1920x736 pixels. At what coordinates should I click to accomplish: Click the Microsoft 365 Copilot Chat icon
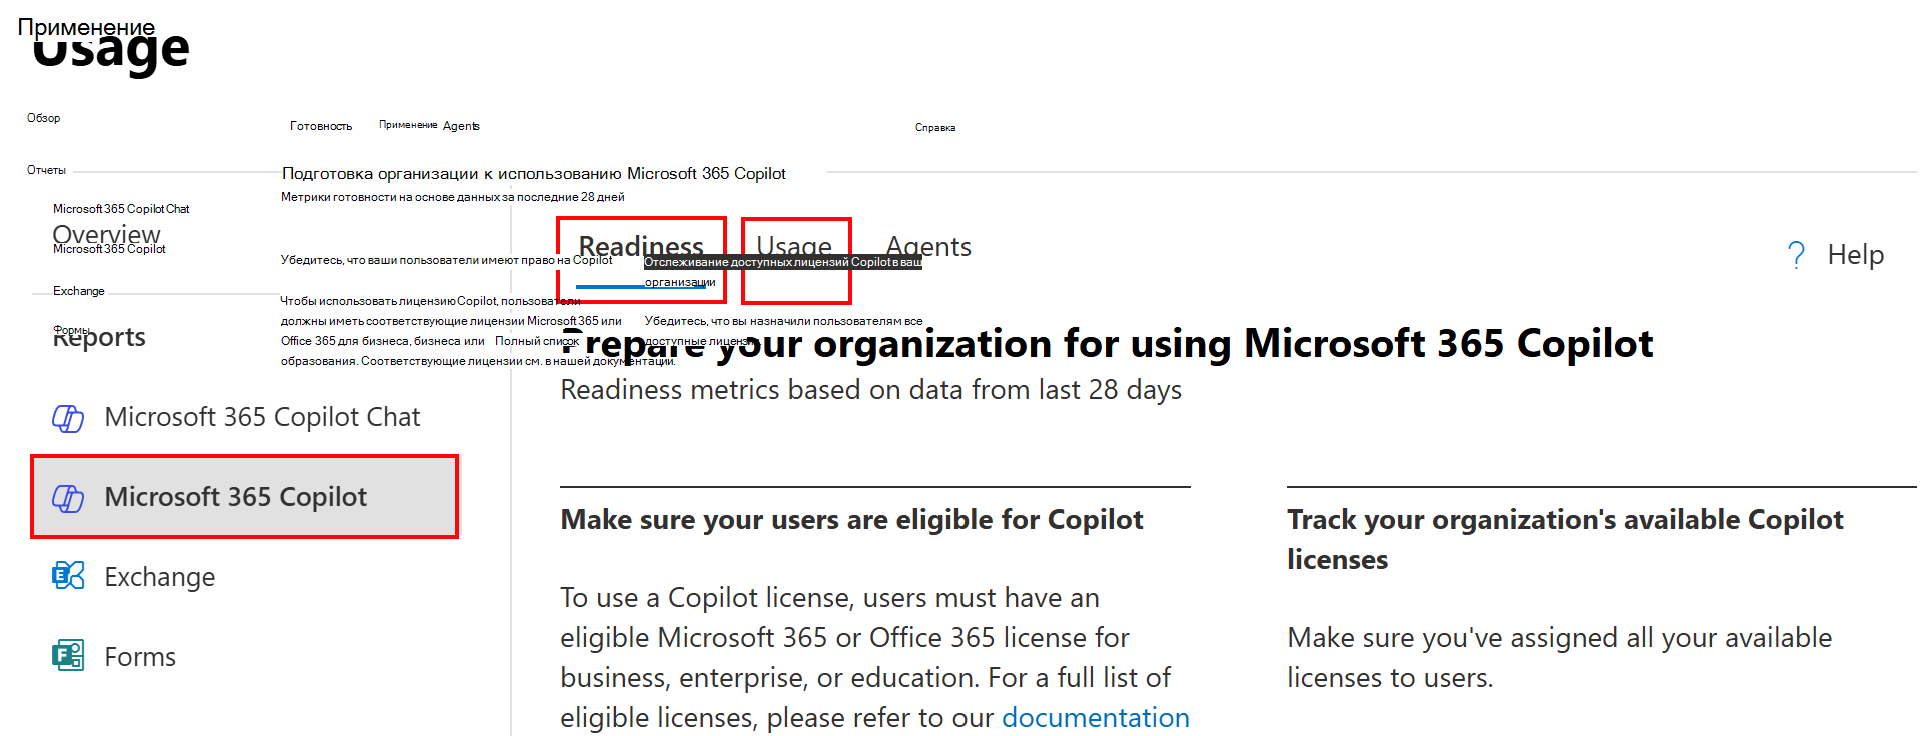68,418
